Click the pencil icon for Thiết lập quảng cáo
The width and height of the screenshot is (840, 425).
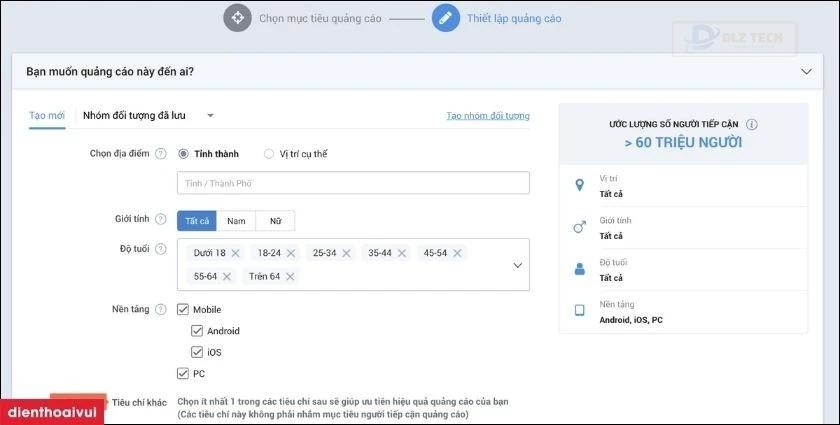pyautogui.click(x=446, y=18)
